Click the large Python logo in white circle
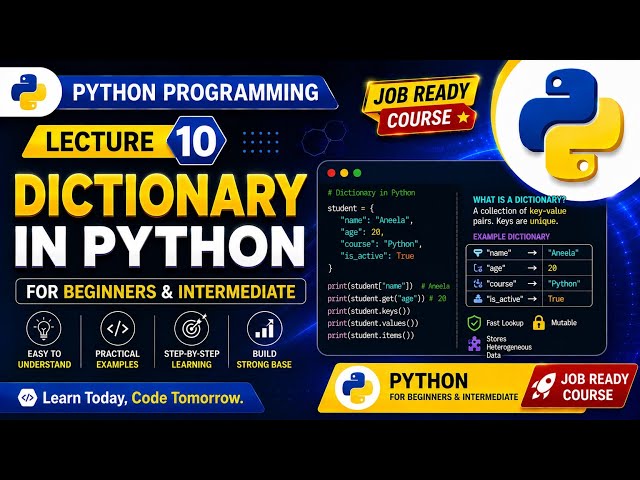This screenshot has width=640, height=480. click(x=571, y=124)
